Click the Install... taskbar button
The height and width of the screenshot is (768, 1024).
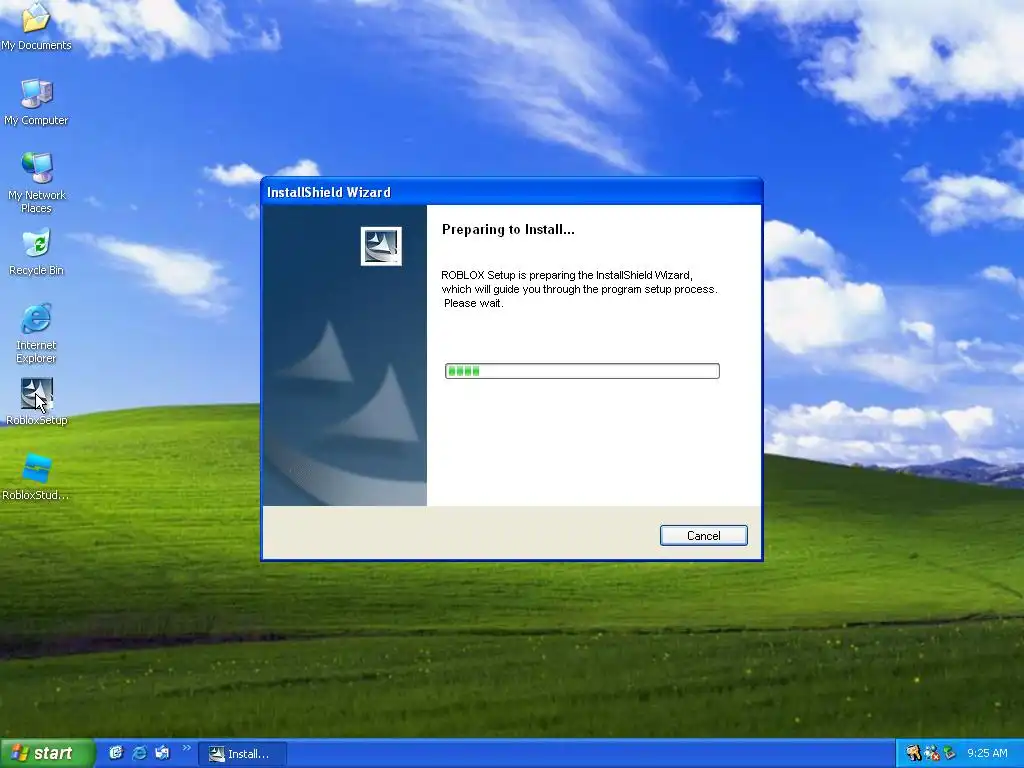click(x=242, y=754)
